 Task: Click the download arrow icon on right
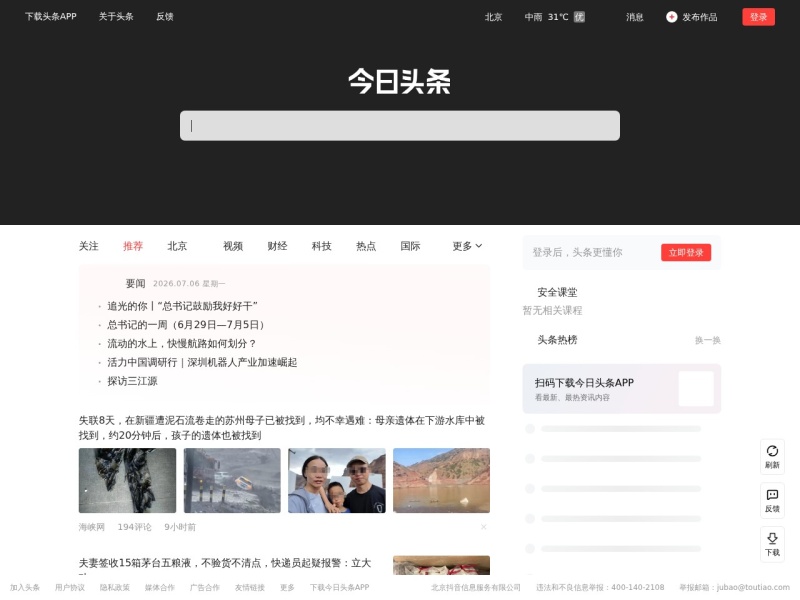click(x=772, y=538)
